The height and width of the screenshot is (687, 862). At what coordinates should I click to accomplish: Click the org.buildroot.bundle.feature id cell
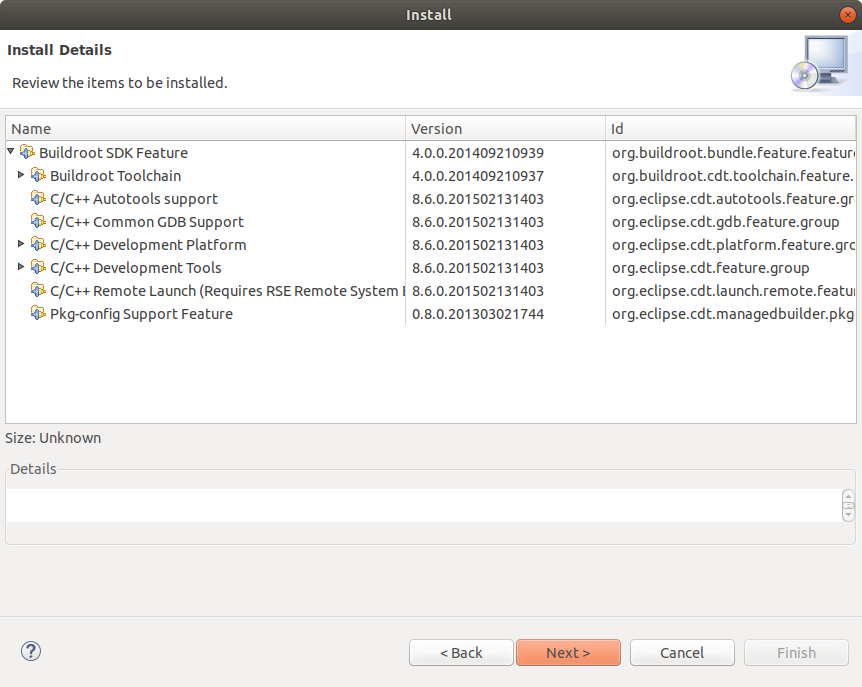pyautogui.click(x=733, y=153)
